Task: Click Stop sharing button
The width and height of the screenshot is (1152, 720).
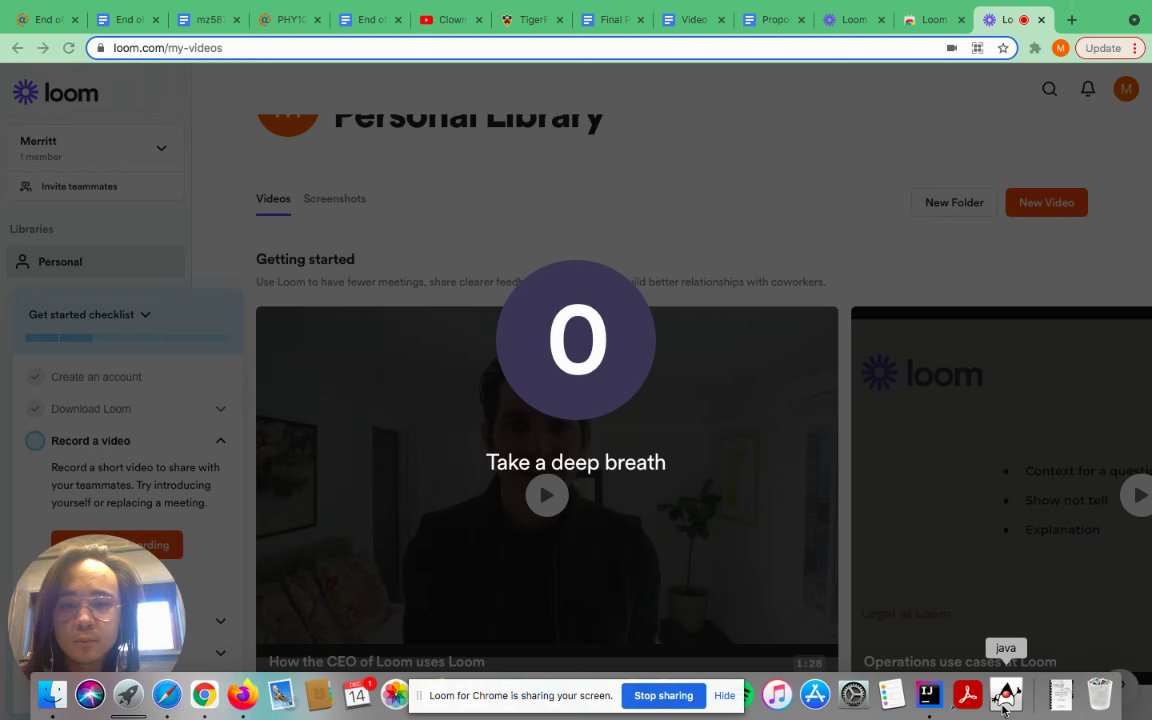Action: [x=663, y=696]
